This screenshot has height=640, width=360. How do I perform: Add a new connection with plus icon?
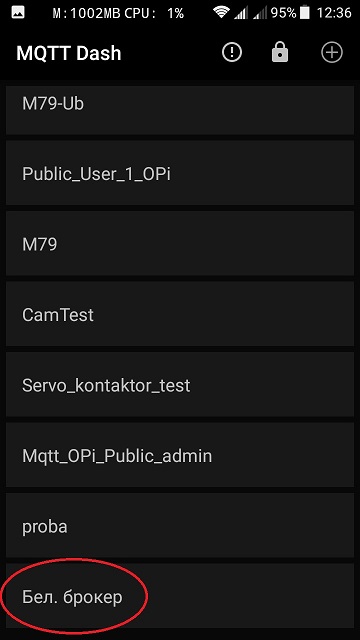pyautogui.click(x=332, y=53)
